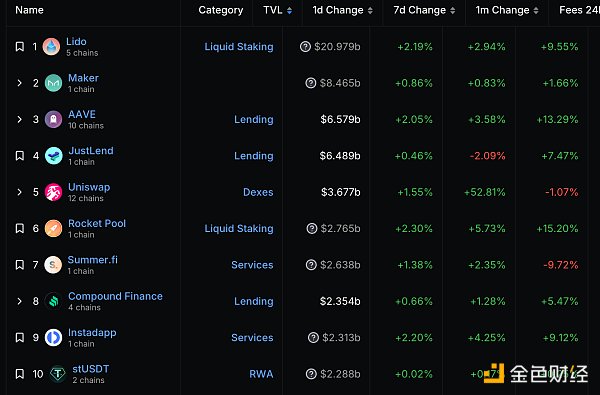
Task: Click the AAVE ghost logo icon
Action: click(x=53, y=119)
